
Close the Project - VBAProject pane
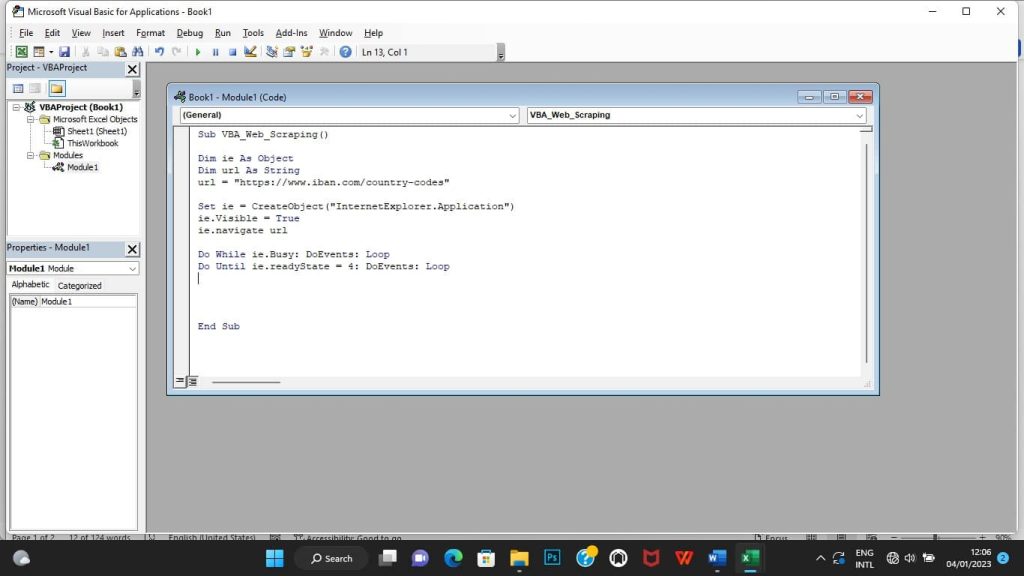132,69
